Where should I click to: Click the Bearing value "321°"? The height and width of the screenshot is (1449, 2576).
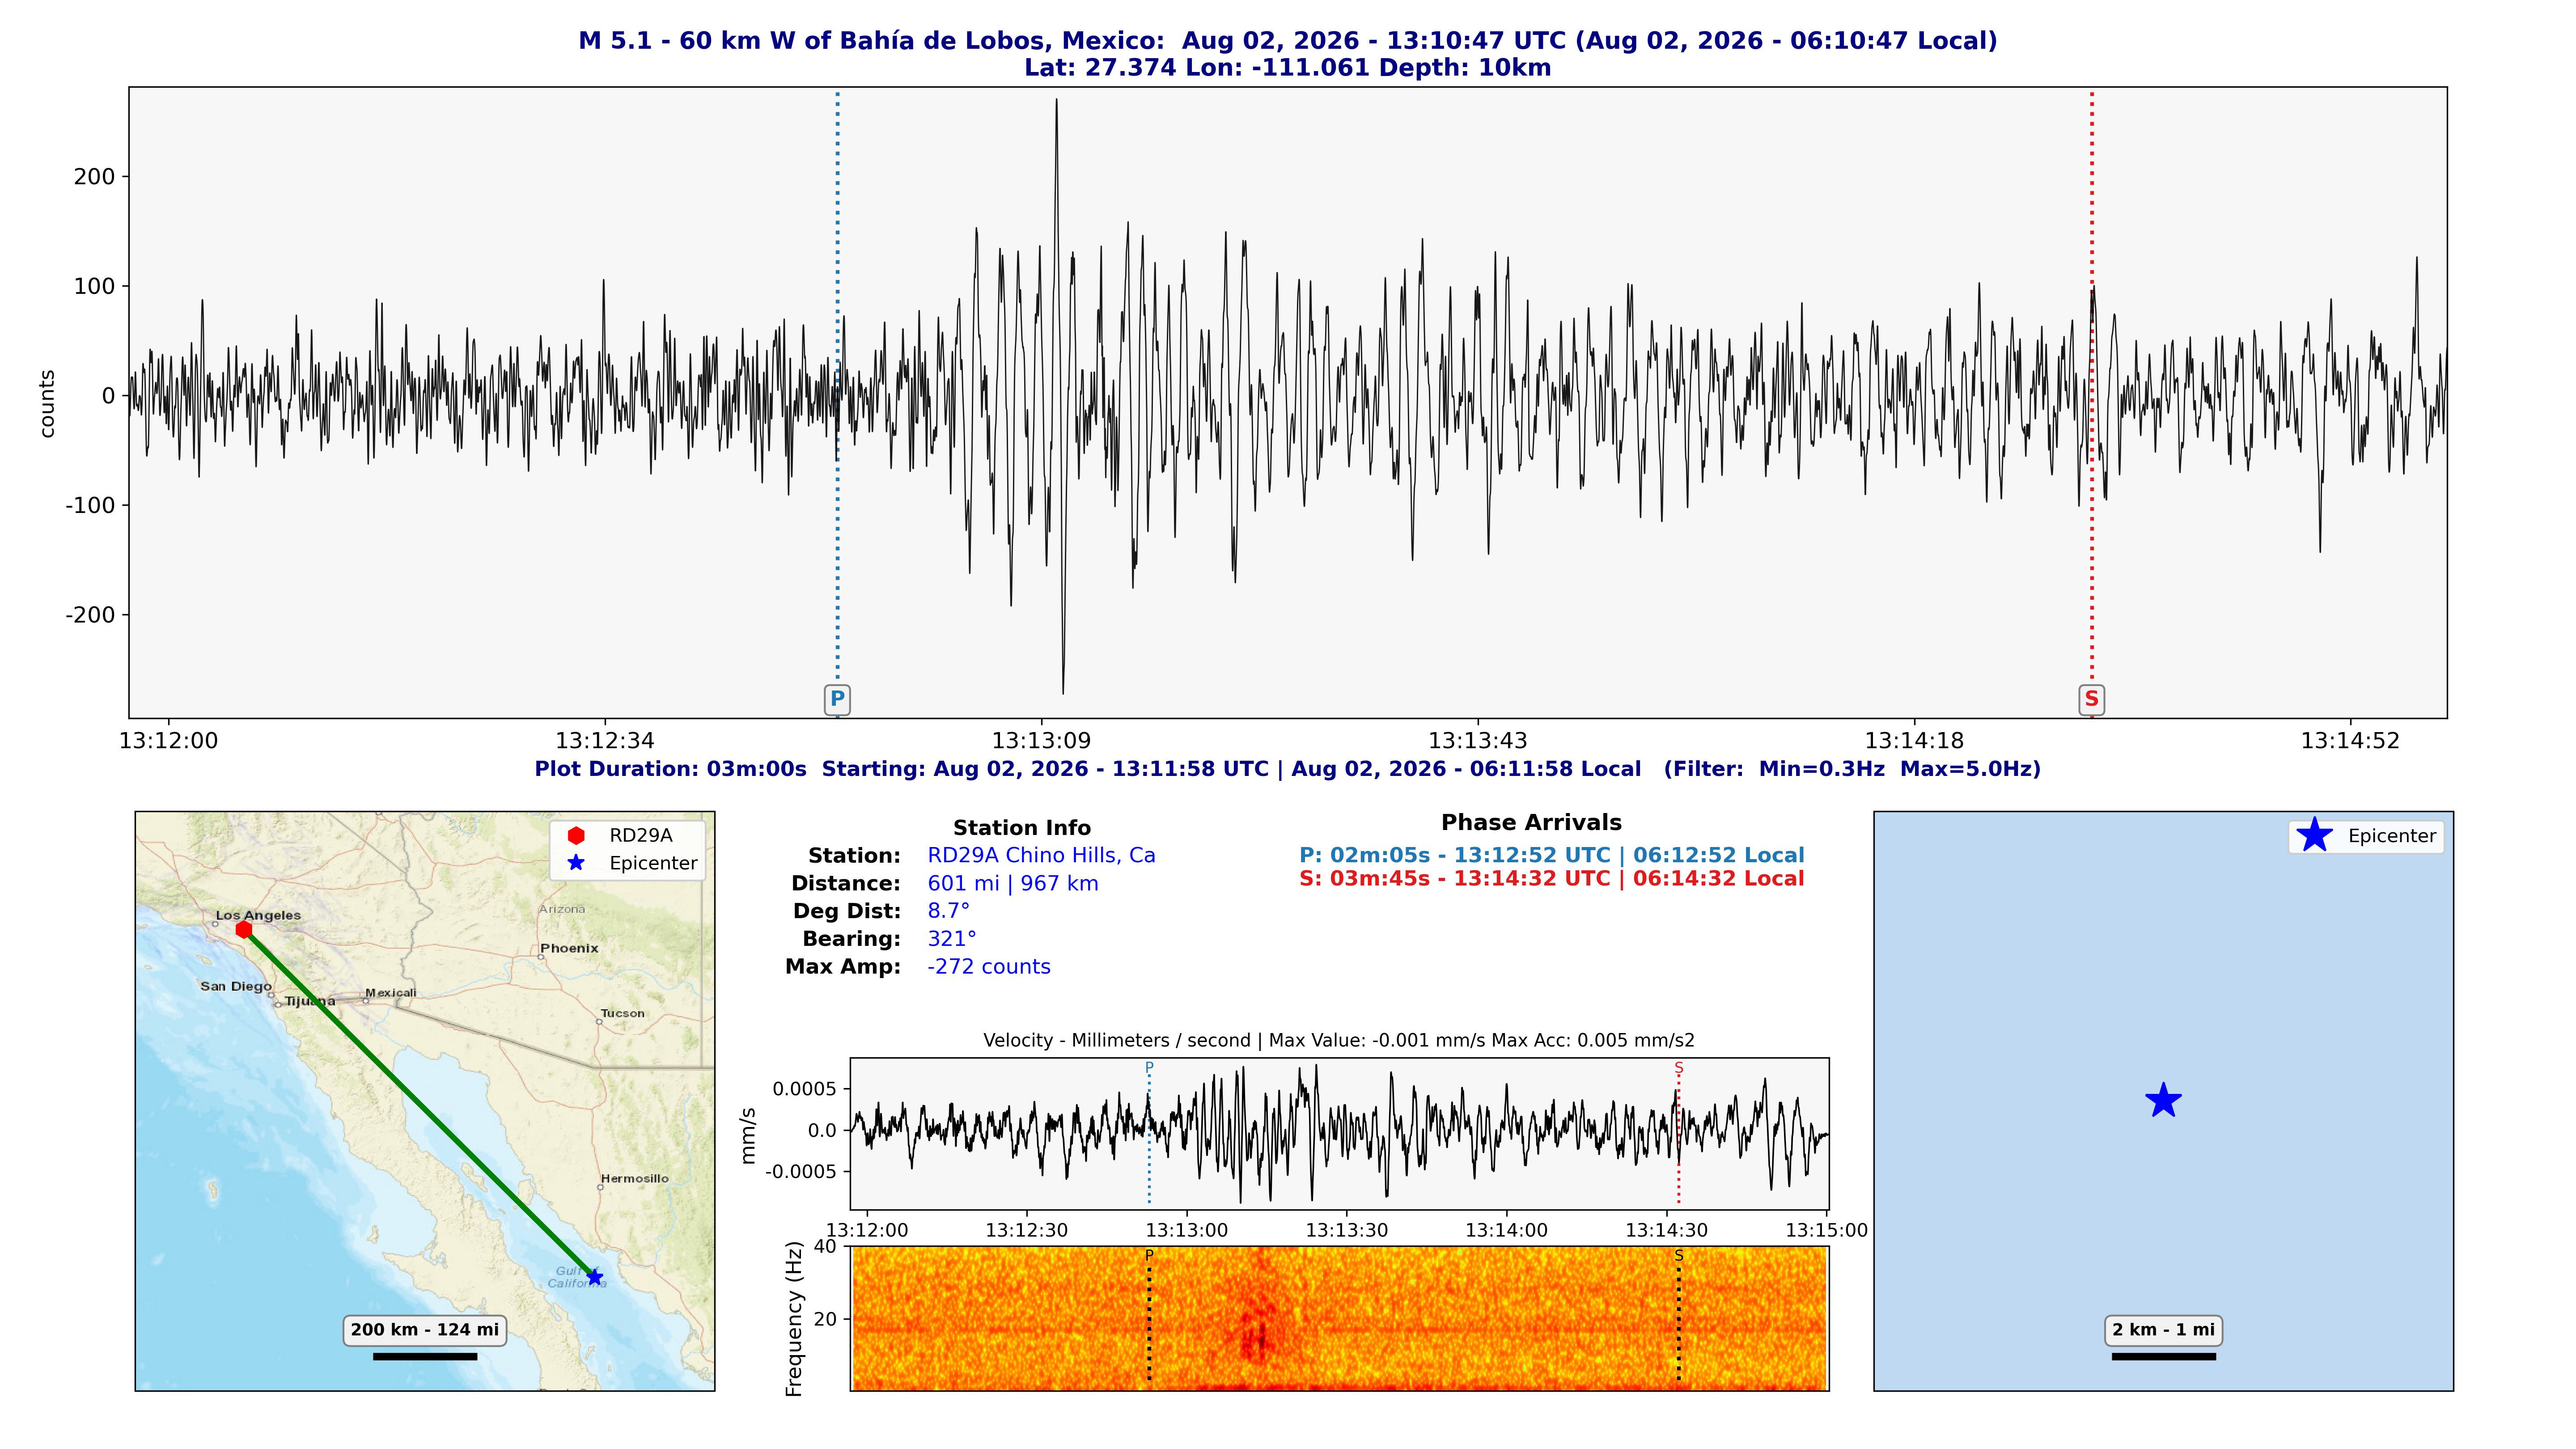952,939
